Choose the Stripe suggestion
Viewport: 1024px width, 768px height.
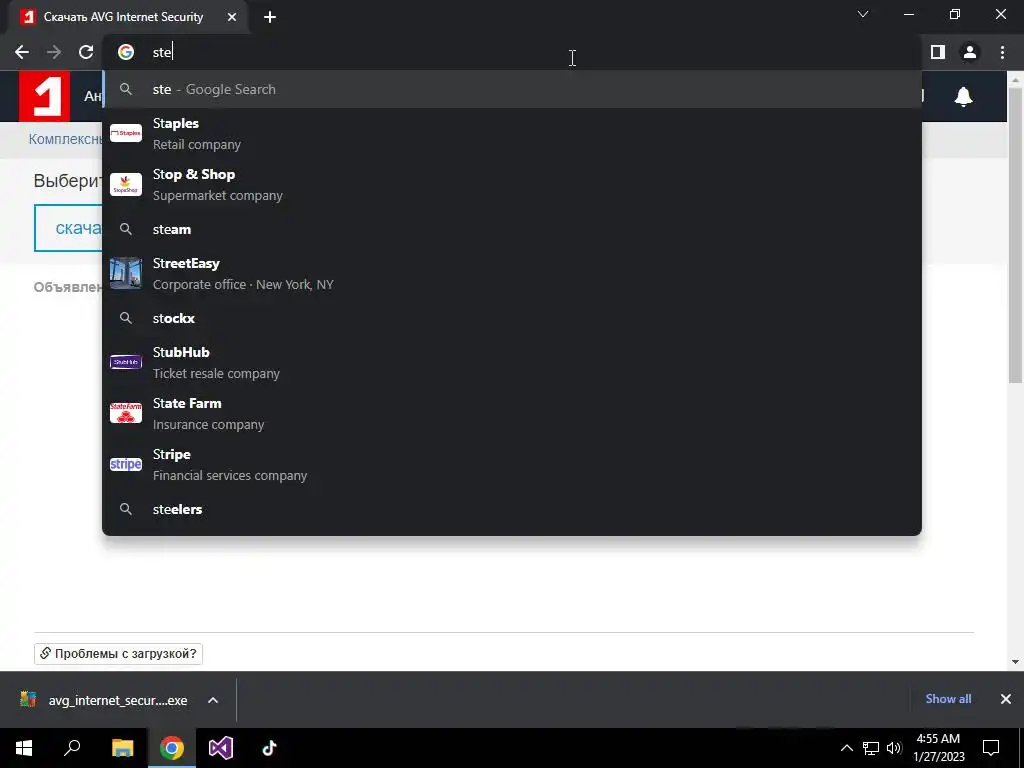(x=512, y=464)
